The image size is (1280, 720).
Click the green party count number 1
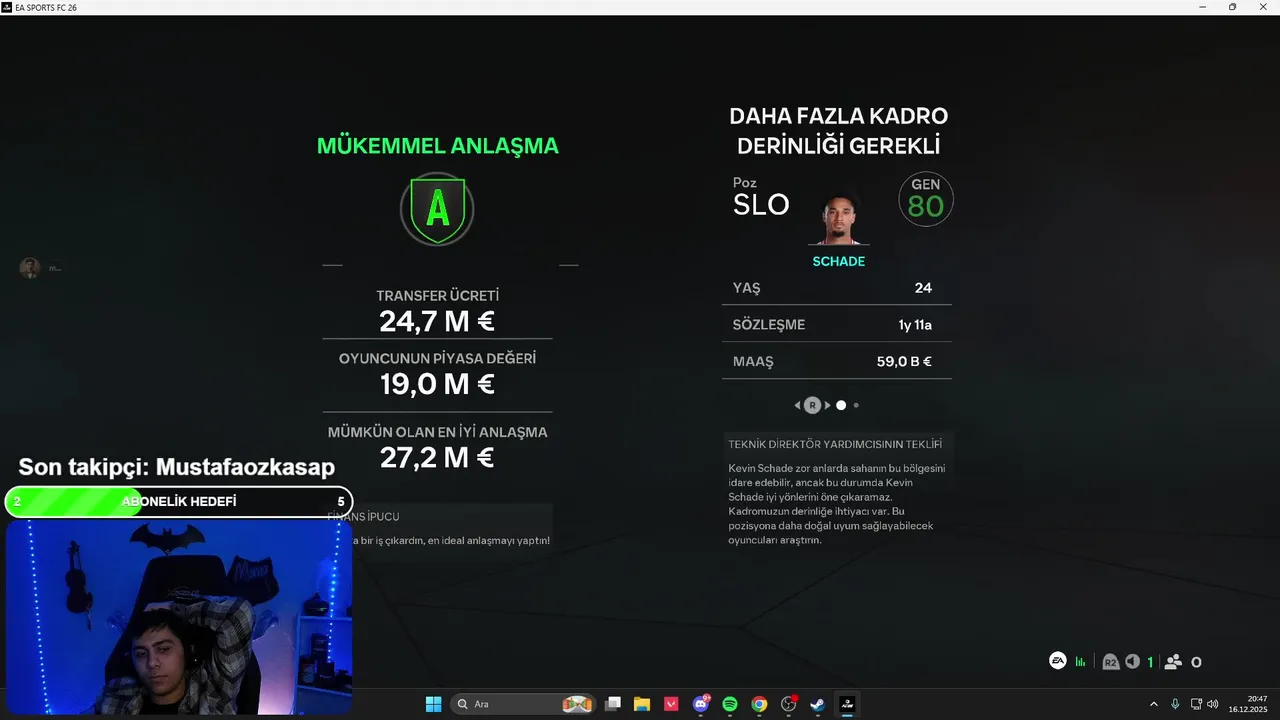click(1150, 662)
